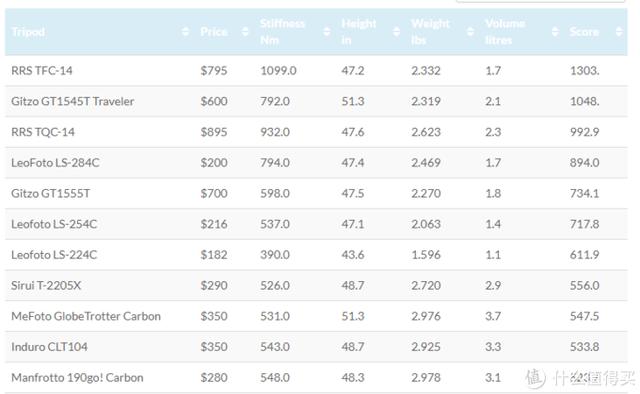Click the 734.1 score value
Image resolution: width=640 pixels, height=394 pixels.
[x=584, y=193]
